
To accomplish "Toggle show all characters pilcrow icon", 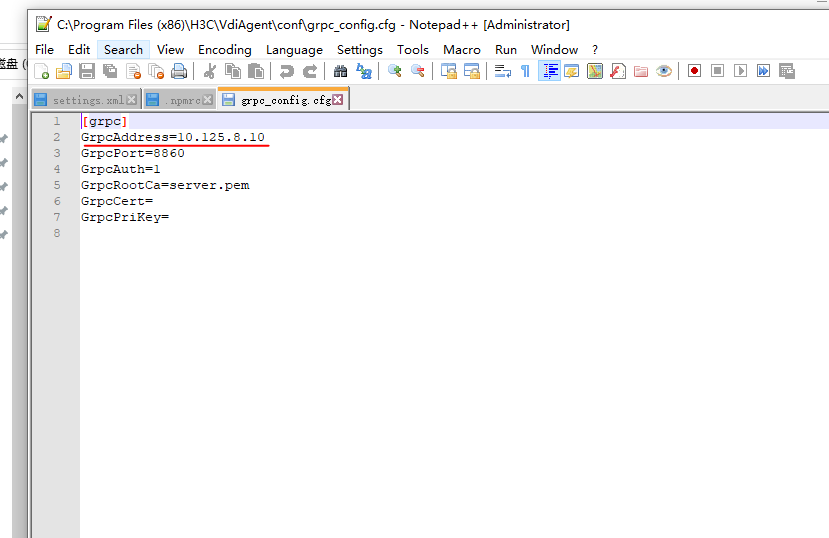I will (x=526, y=71).
